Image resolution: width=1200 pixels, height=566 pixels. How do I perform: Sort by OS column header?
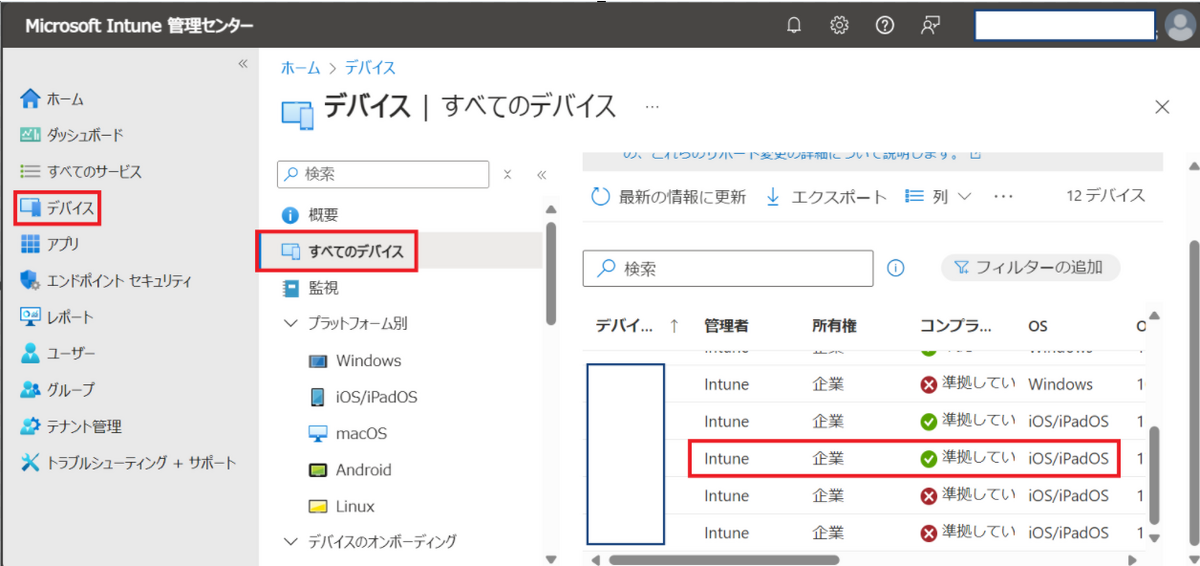tap(1038, 326)
